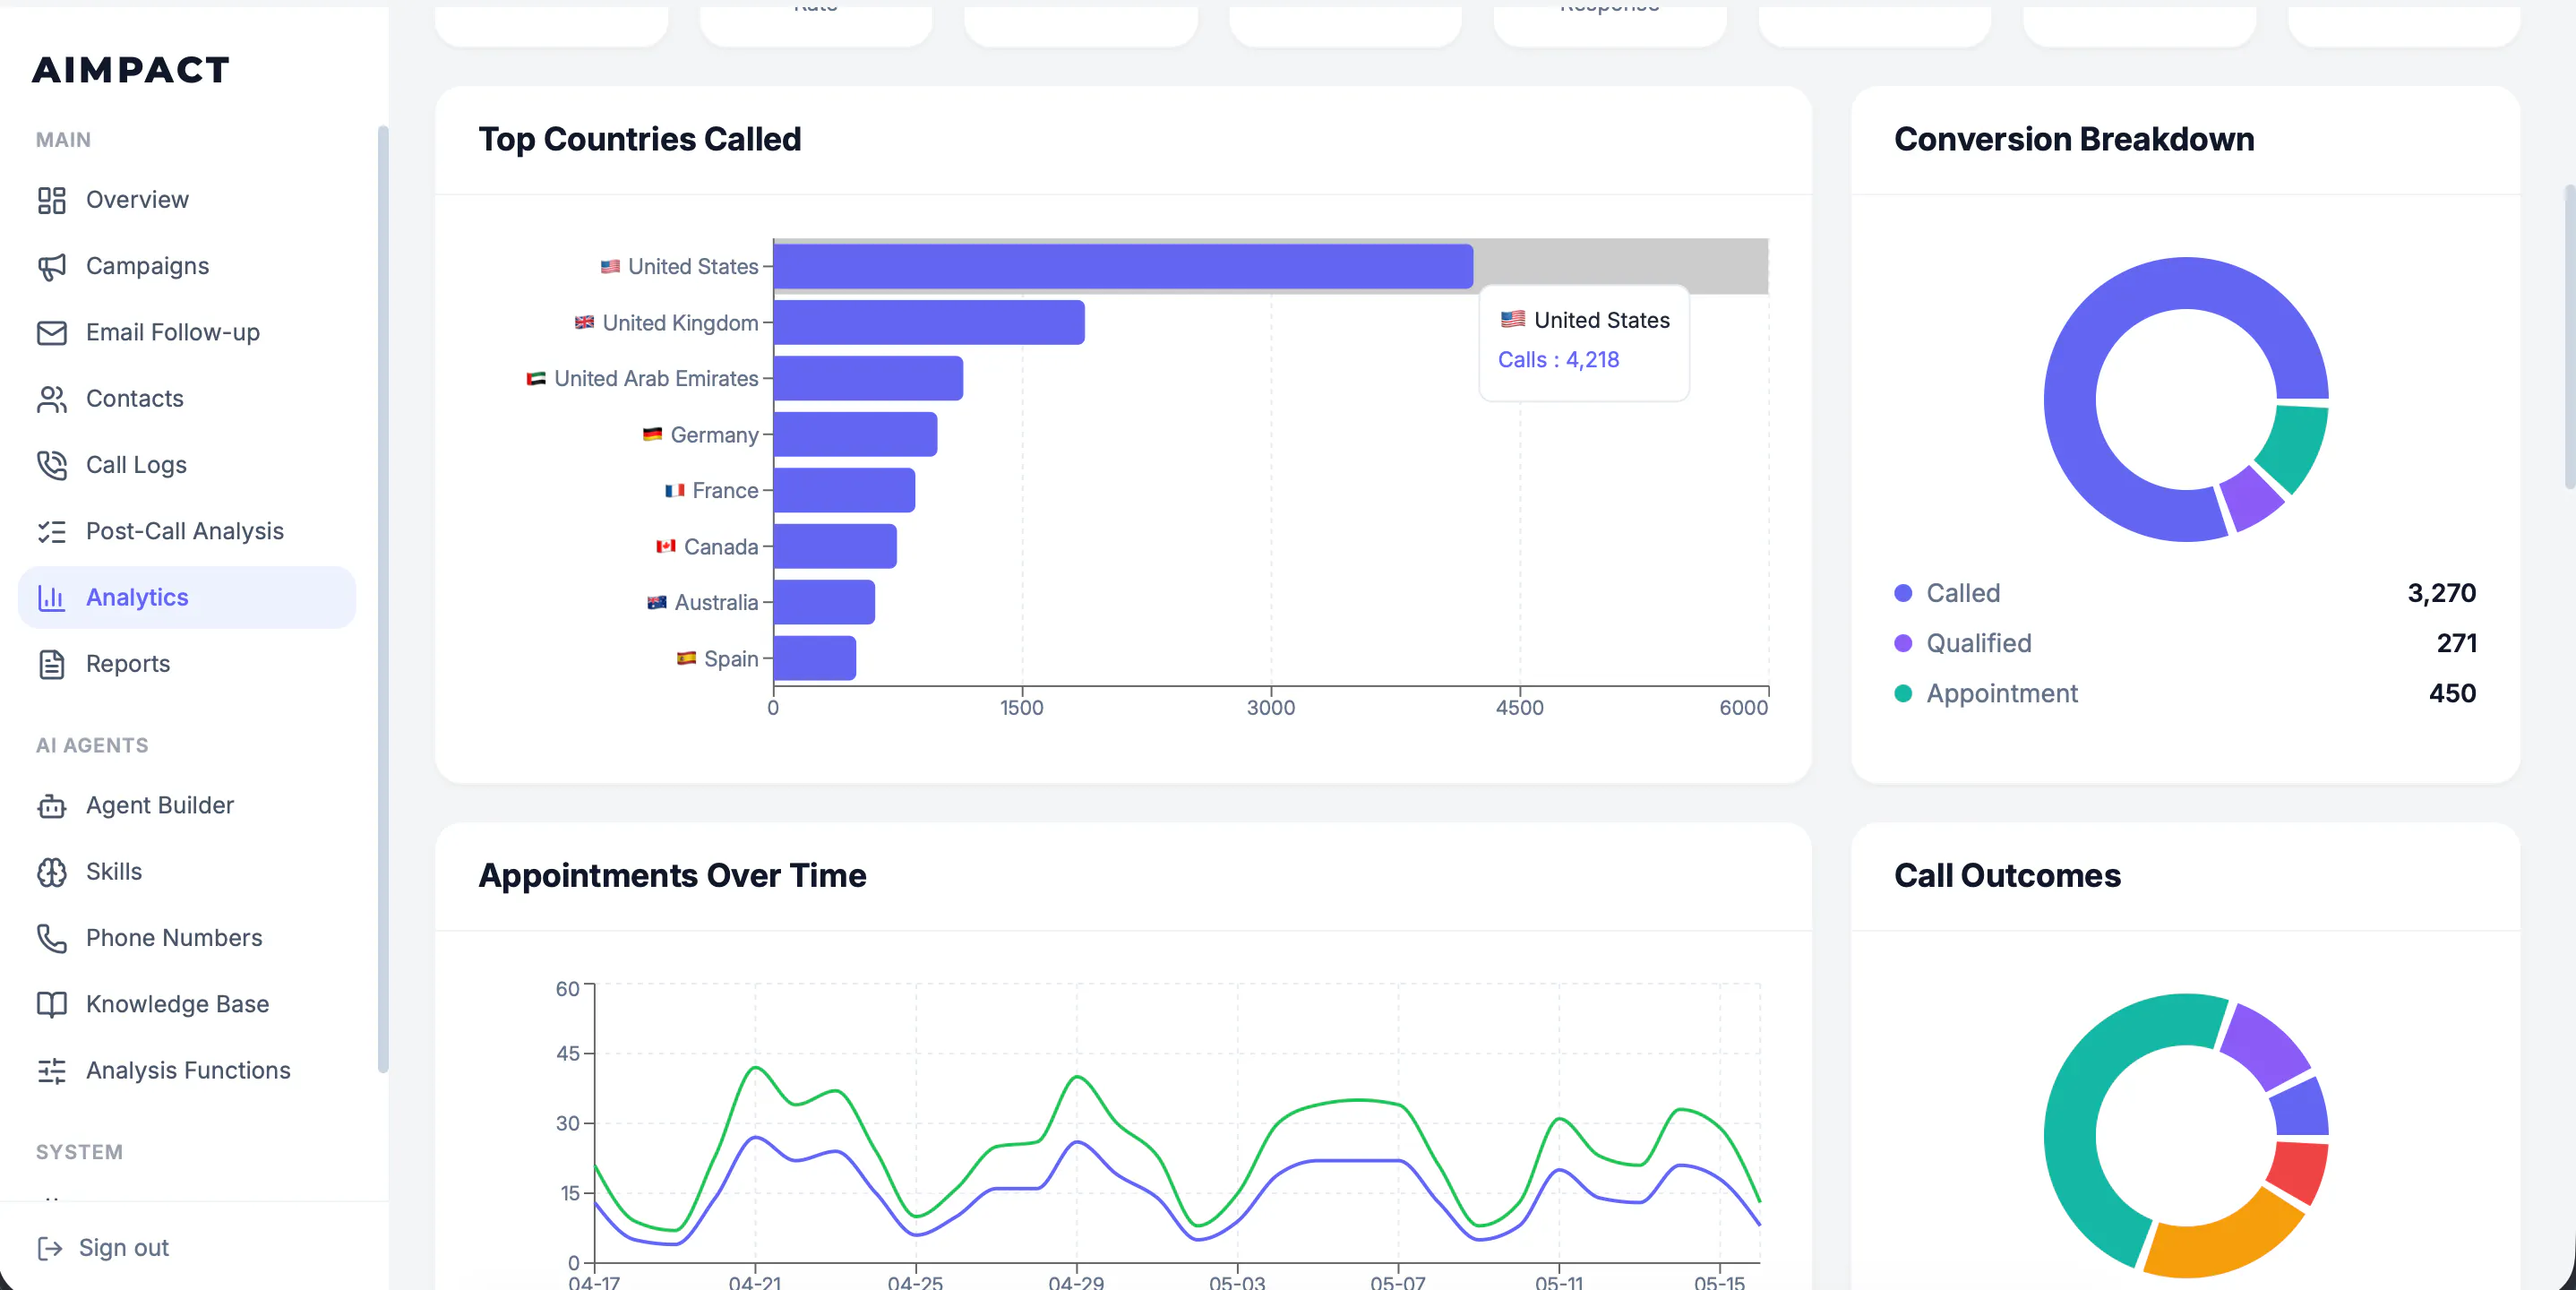
Task: Click the Spain flag icon
Action: [x=685, y=658]
